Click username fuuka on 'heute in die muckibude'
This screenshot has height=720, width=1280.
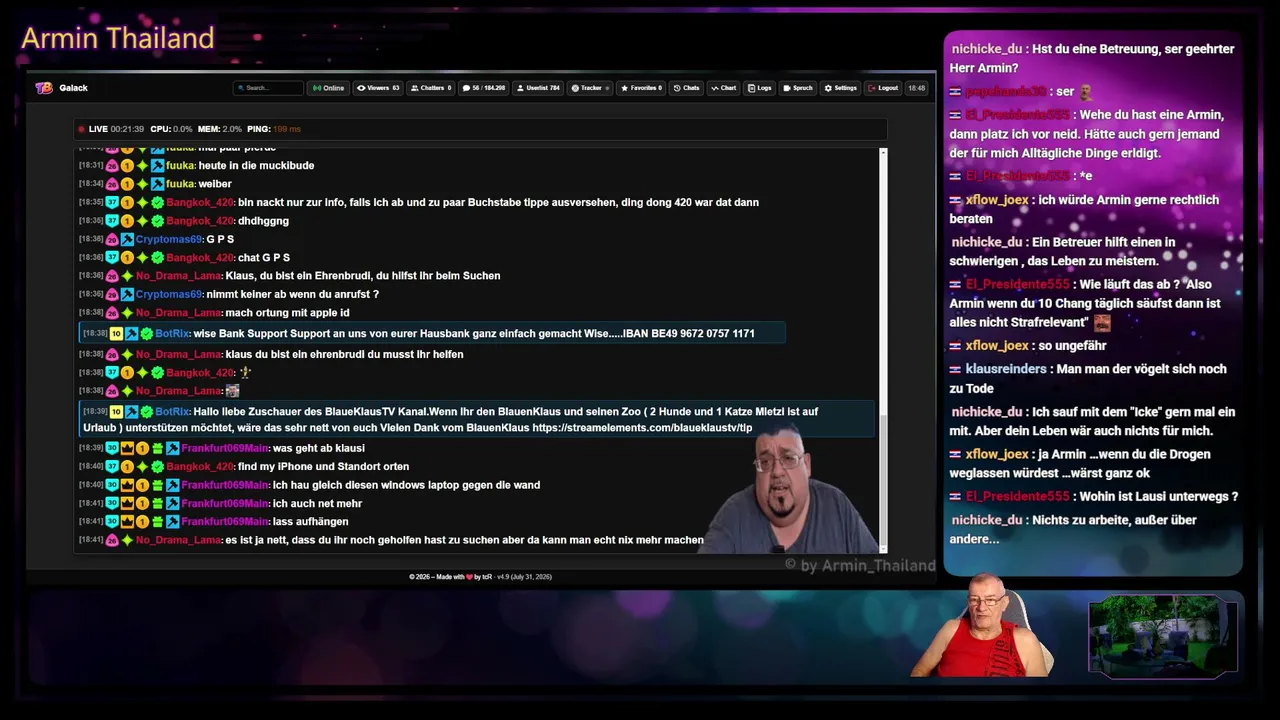point(181,165)
